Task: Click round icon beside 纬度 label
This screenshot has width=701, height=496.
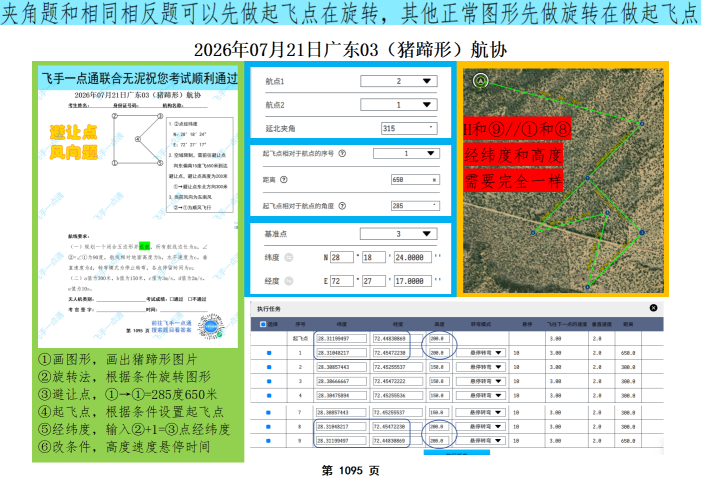Action: click(289, 257)
